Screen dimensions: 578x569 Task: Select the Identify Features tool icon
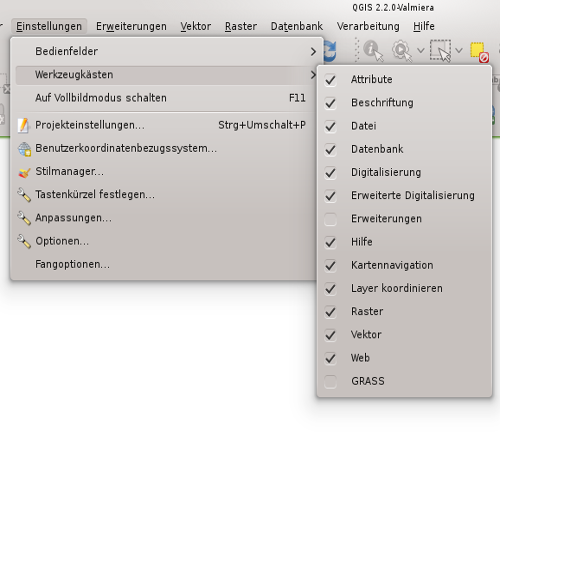coord(373,51)
